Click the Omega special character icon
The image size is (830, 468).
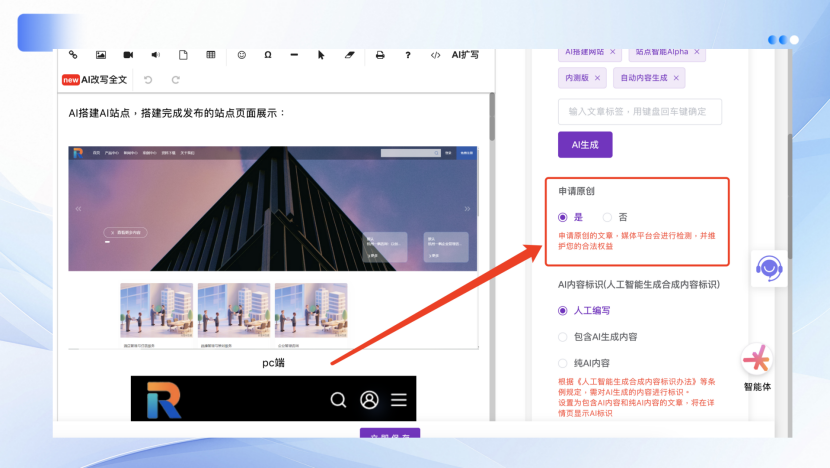[268, 55]
